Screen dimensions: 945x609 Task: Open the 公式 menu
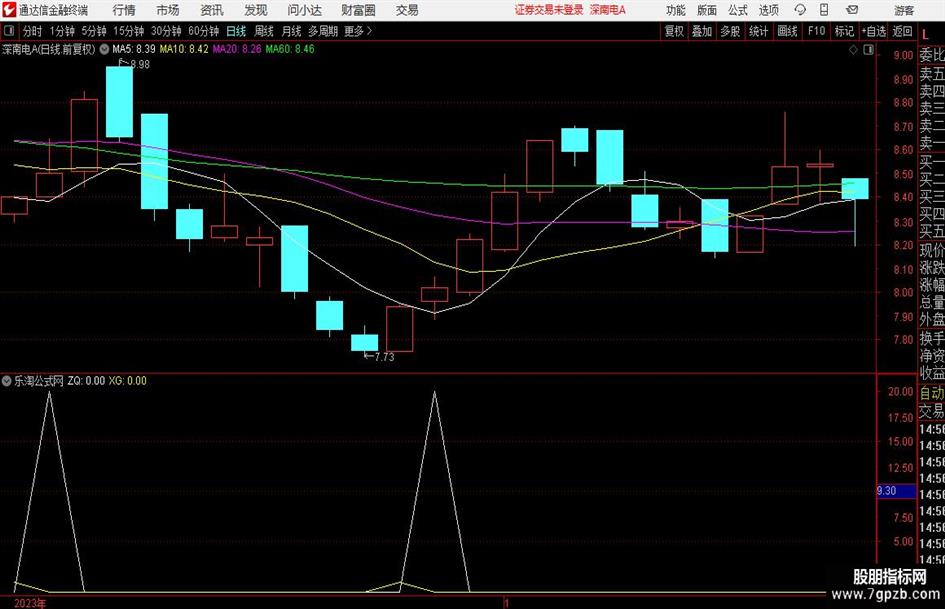click(738, 10)
